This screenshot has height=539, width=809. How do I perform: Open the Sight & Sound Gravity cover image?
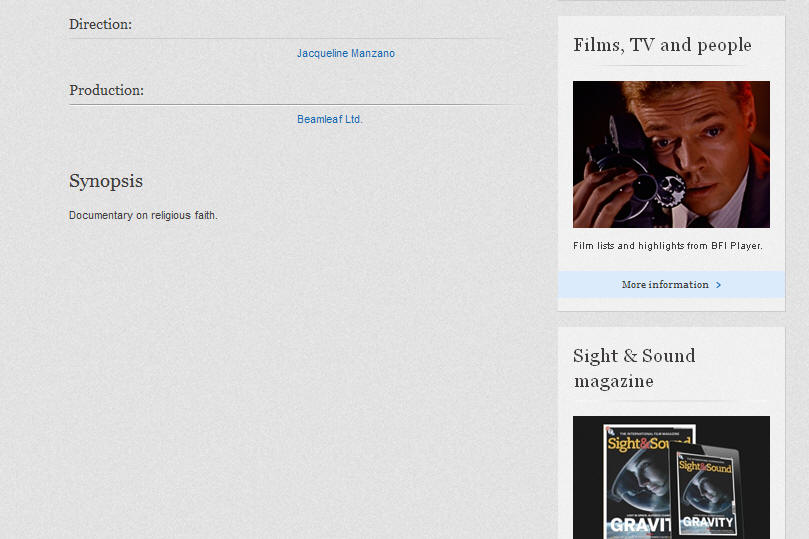671,478
